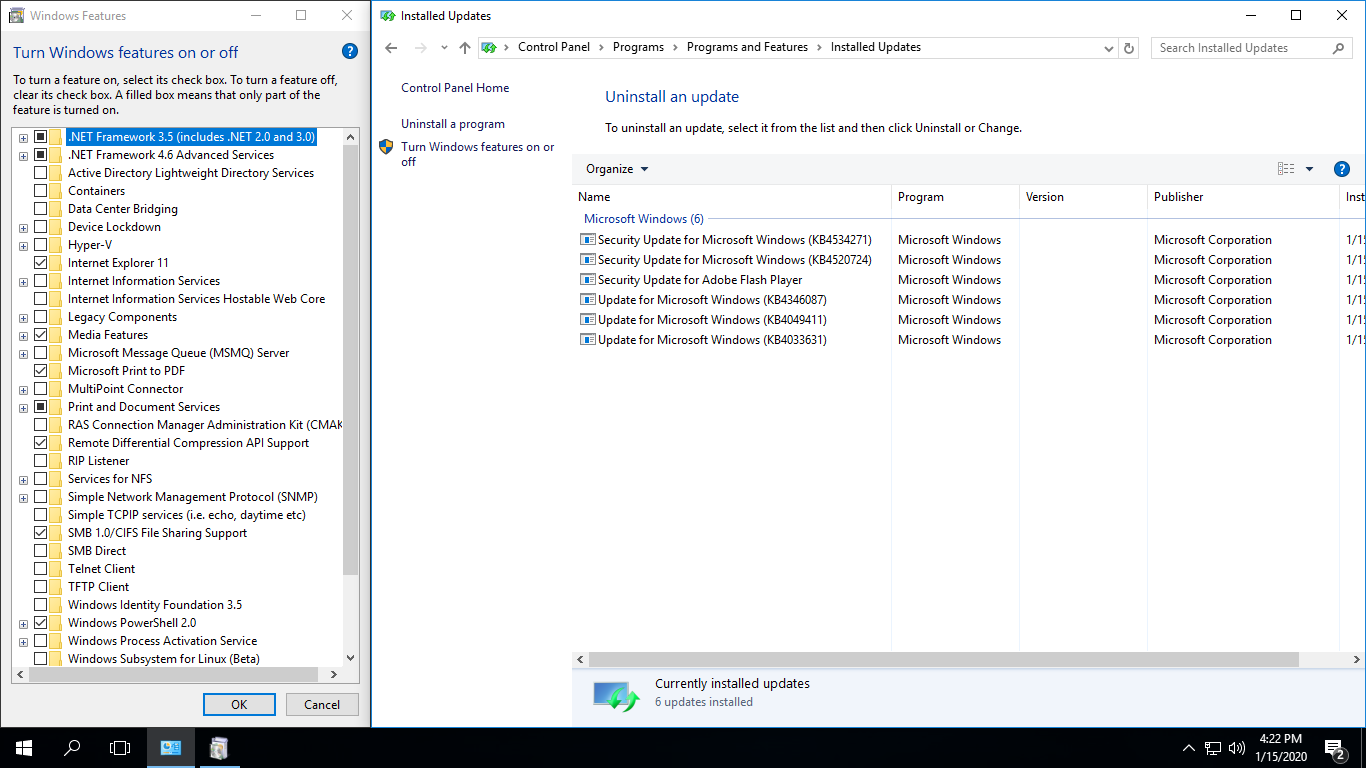Viewport: 1366px width, 768px height.
Task: Open Task View on the taskbar
Action: [x=120, y=748]
